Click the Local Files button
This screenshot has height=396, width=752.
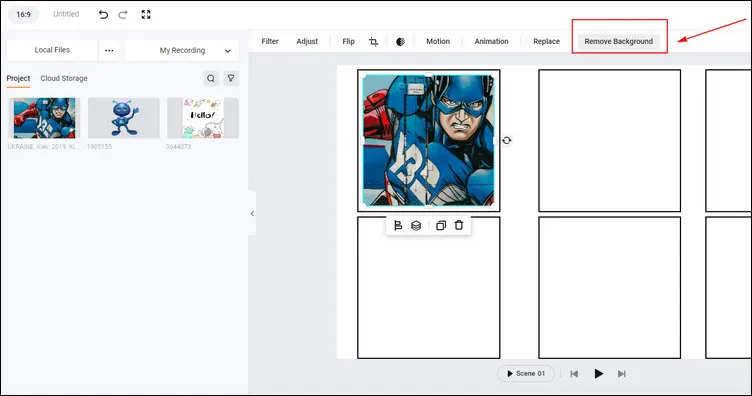(x=52, y=50)
